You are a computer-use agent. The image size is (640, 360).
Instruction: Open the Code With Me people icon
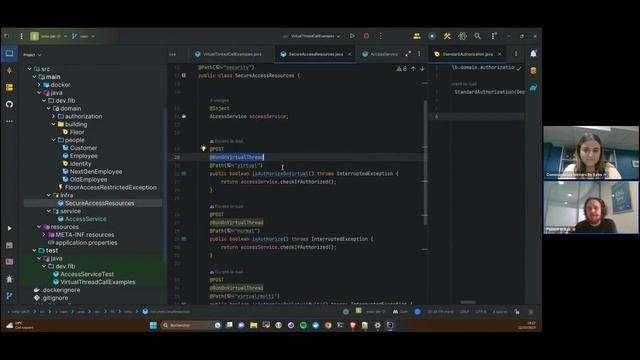pyautogui.click(x=417, y=36)
